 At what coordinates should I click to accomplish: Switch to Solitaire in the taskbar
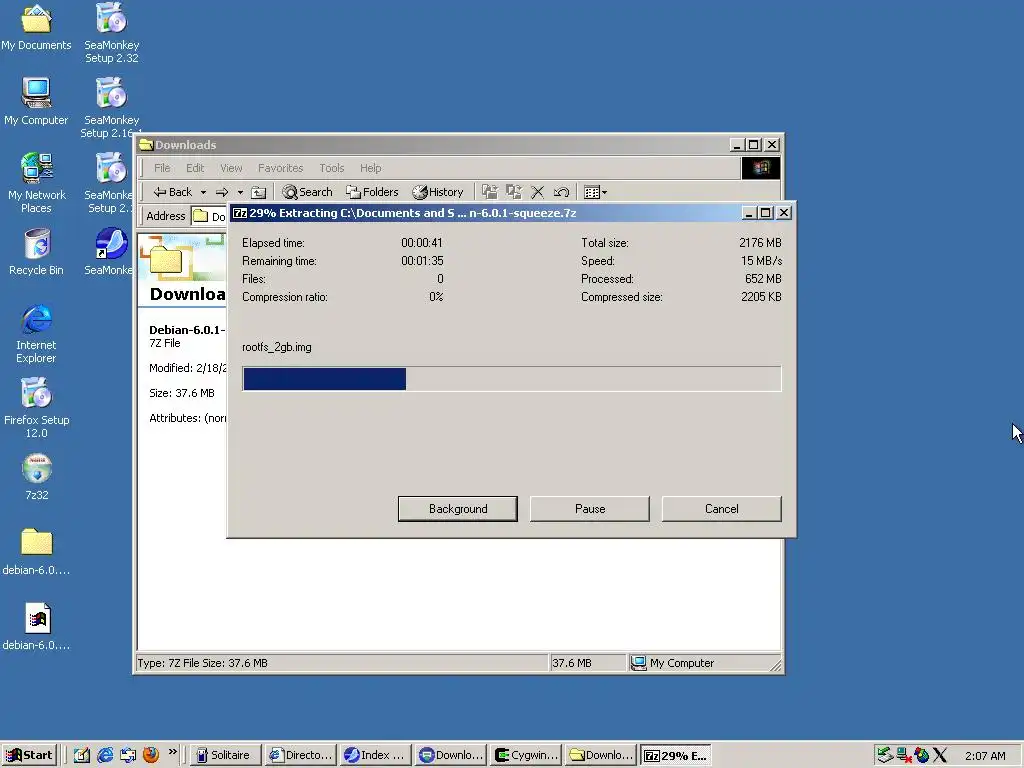(x=225, y=755)
